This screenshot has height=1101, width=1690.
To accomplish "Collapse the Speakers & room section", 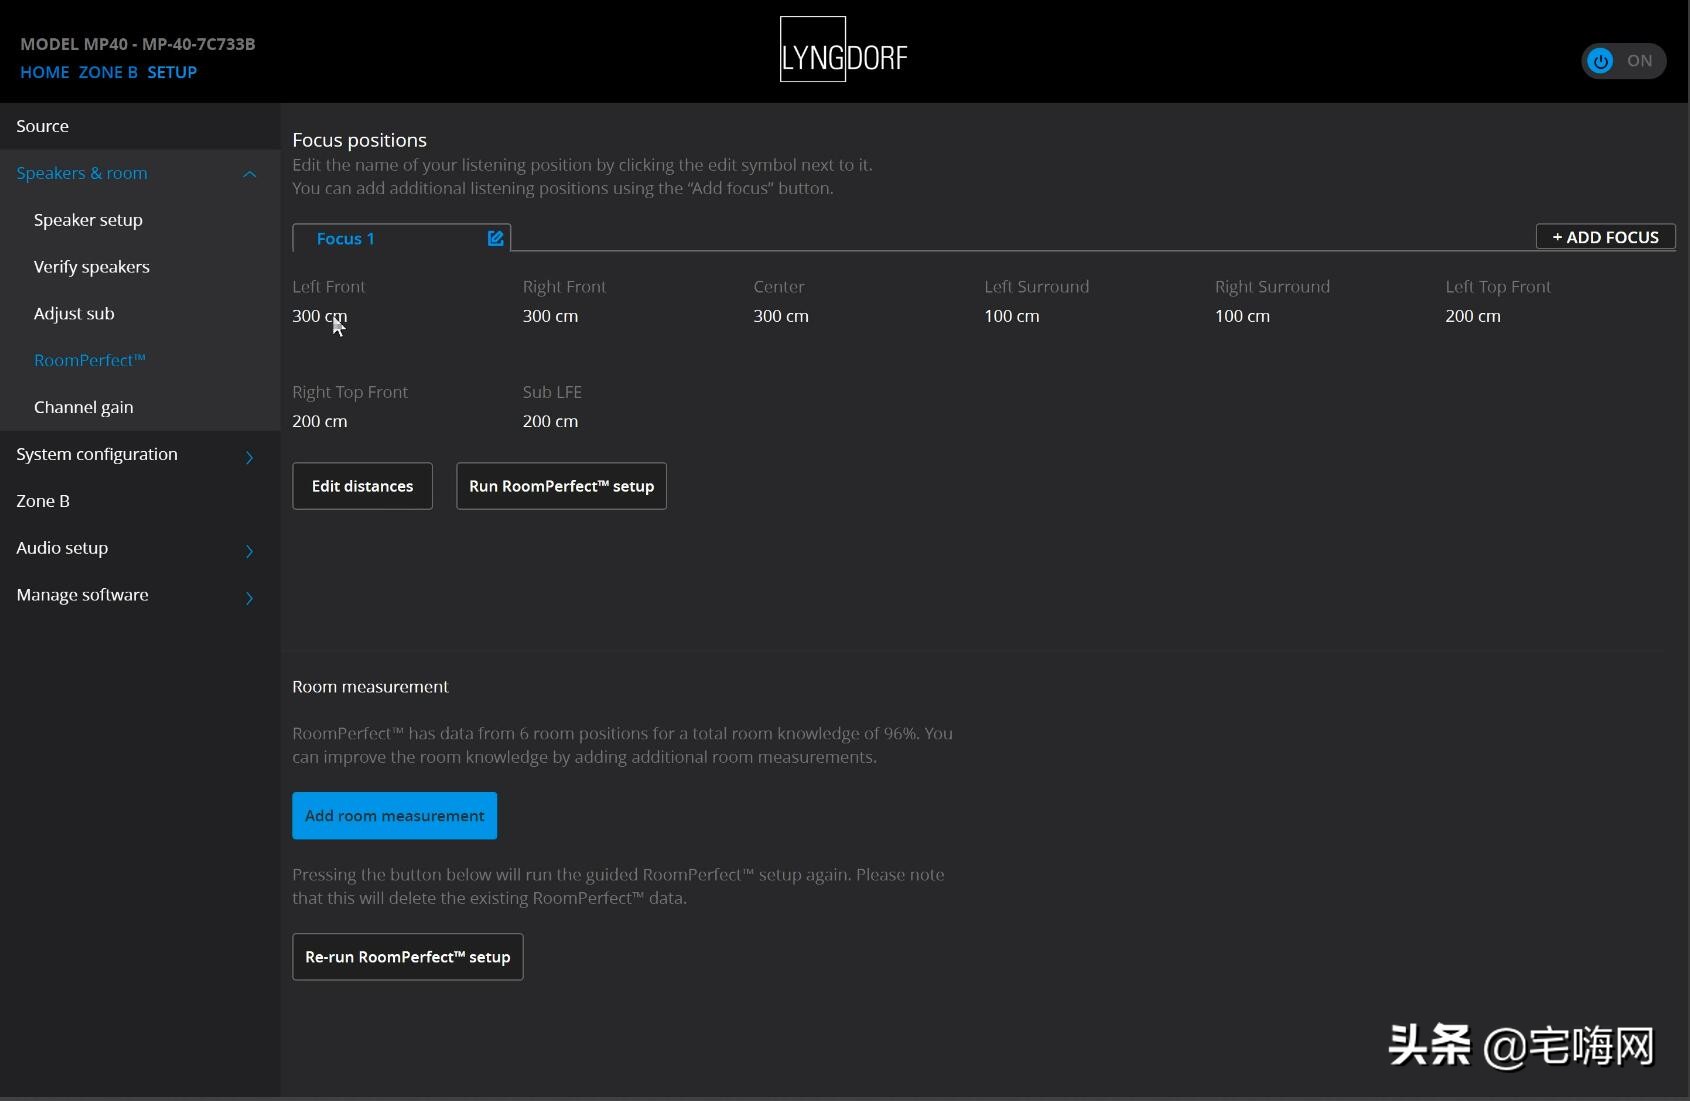I will pyautogui.click(x=249, y=174).
